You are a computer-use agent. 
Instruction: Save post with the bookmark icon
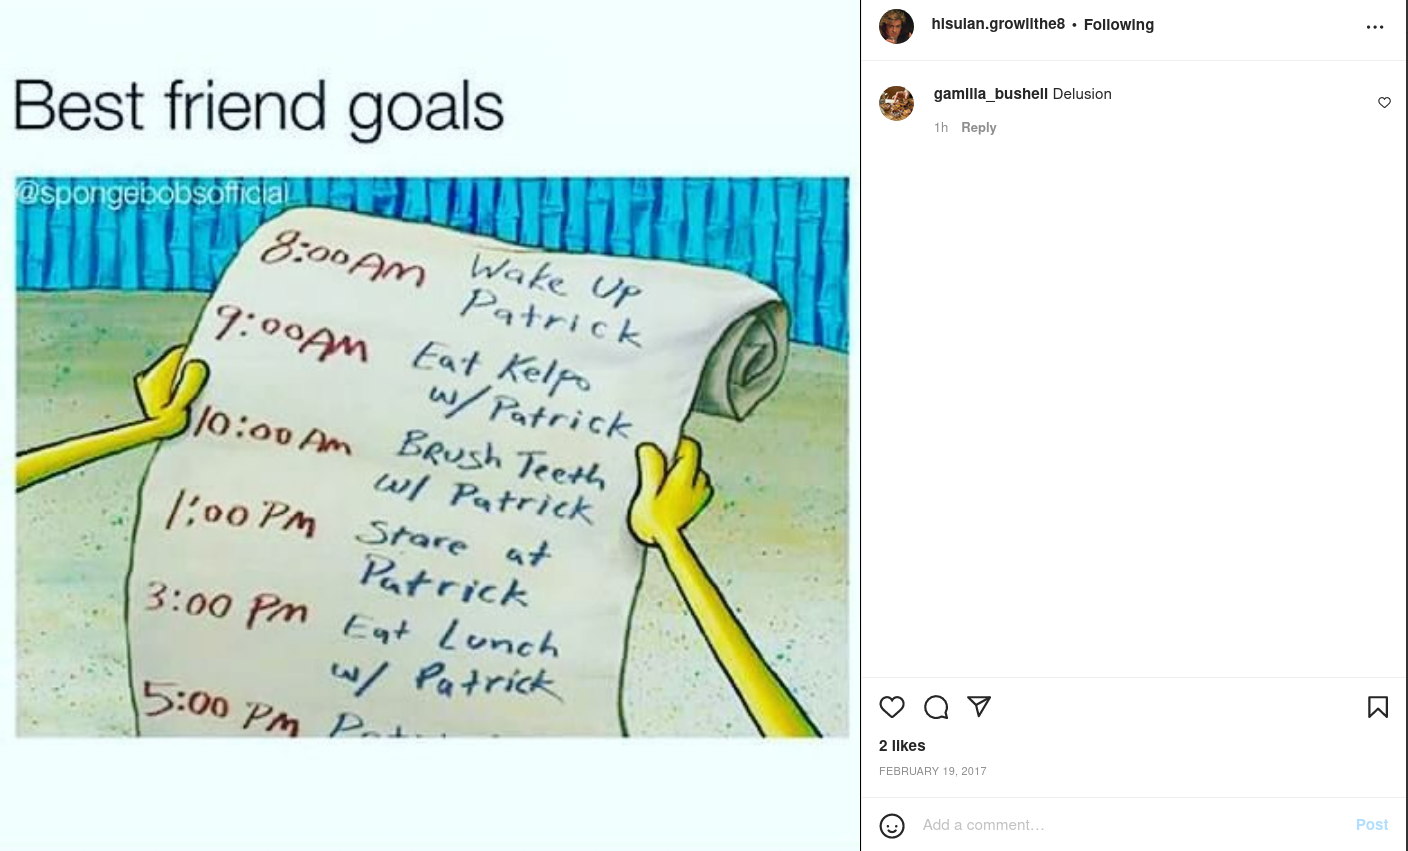pyautogui.click(x=1378, y=707)
